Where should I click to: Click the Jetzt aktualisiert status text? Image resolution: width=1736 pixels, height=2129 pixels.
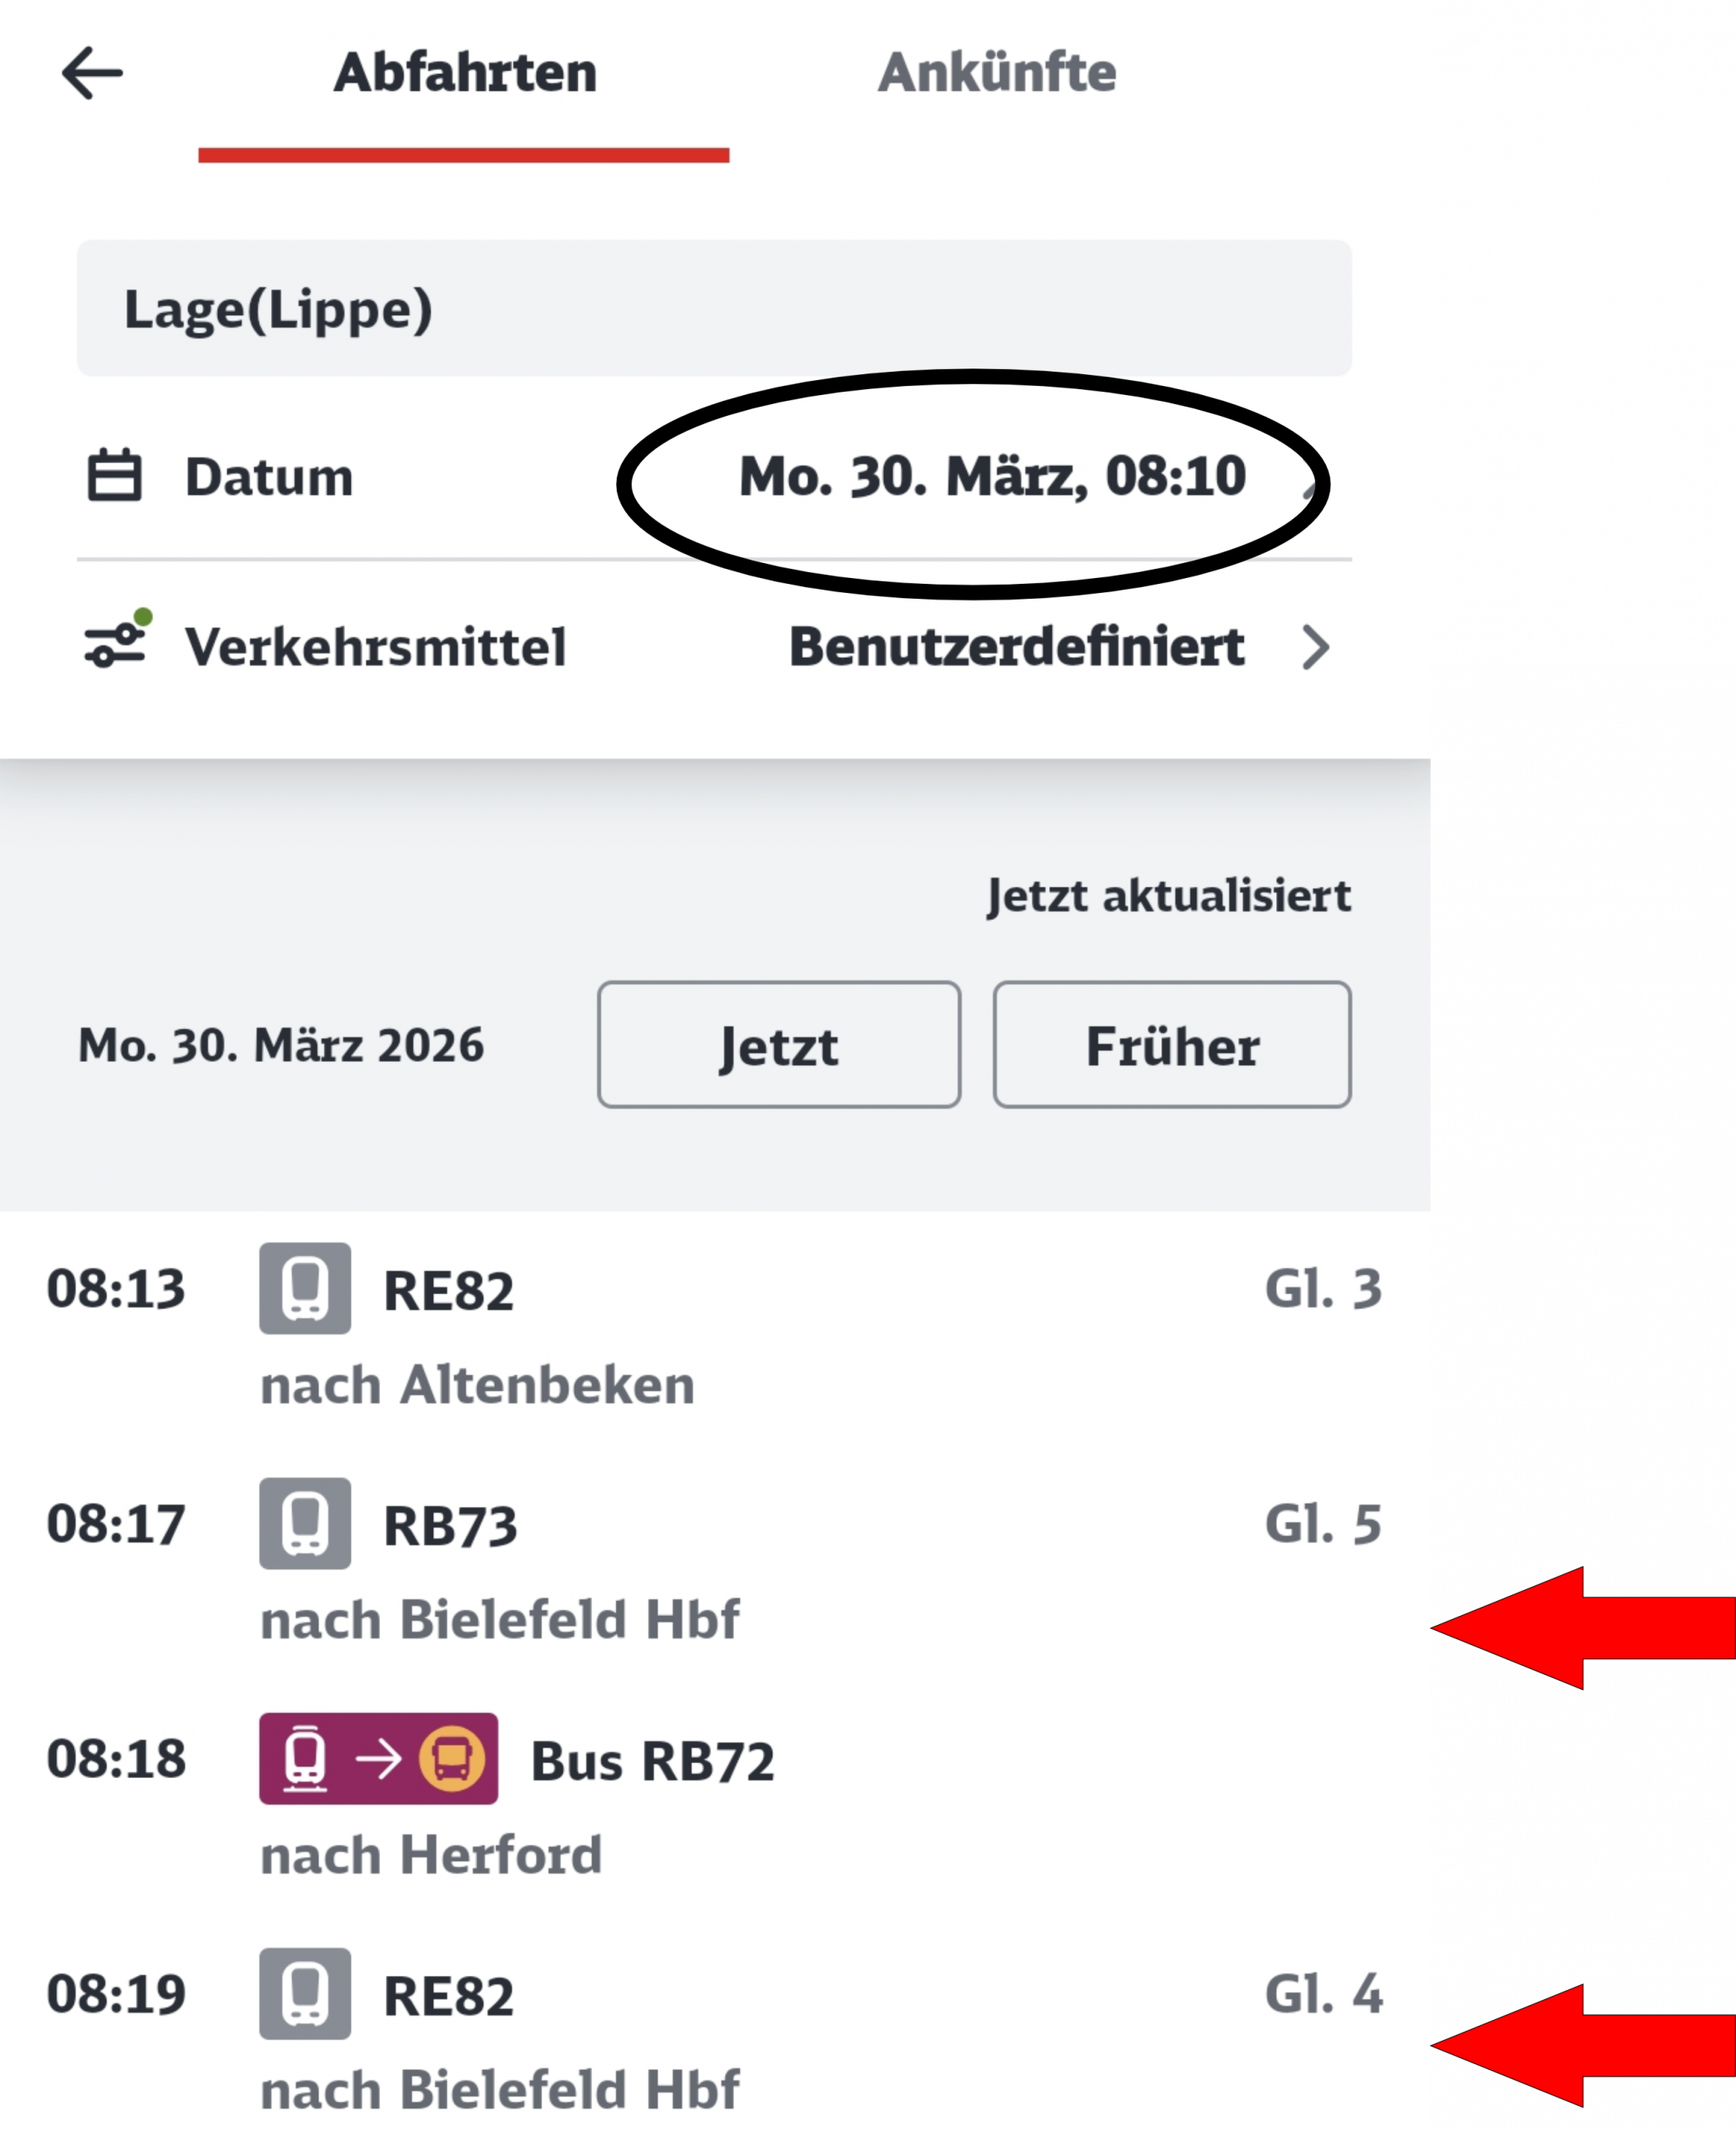pos(1168,895)
